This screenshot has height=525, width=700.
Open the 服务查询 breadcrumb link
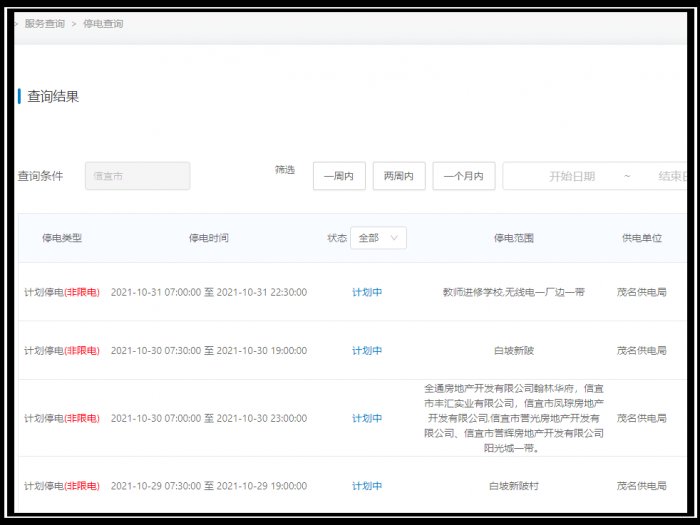pos(45,24)
